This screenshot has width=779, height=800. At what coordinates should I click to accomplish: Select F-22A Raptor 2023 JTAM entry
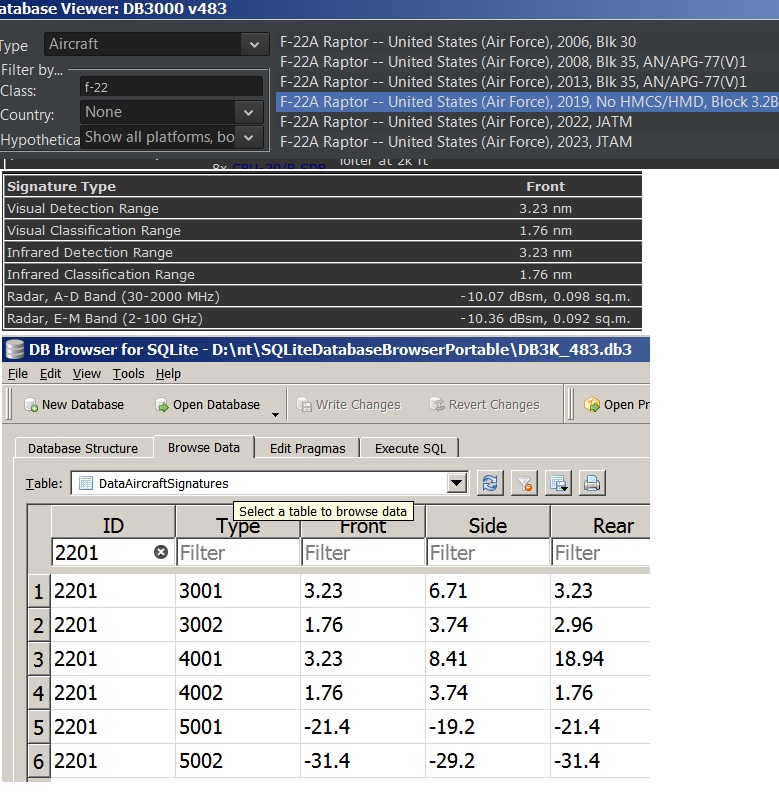456,141
